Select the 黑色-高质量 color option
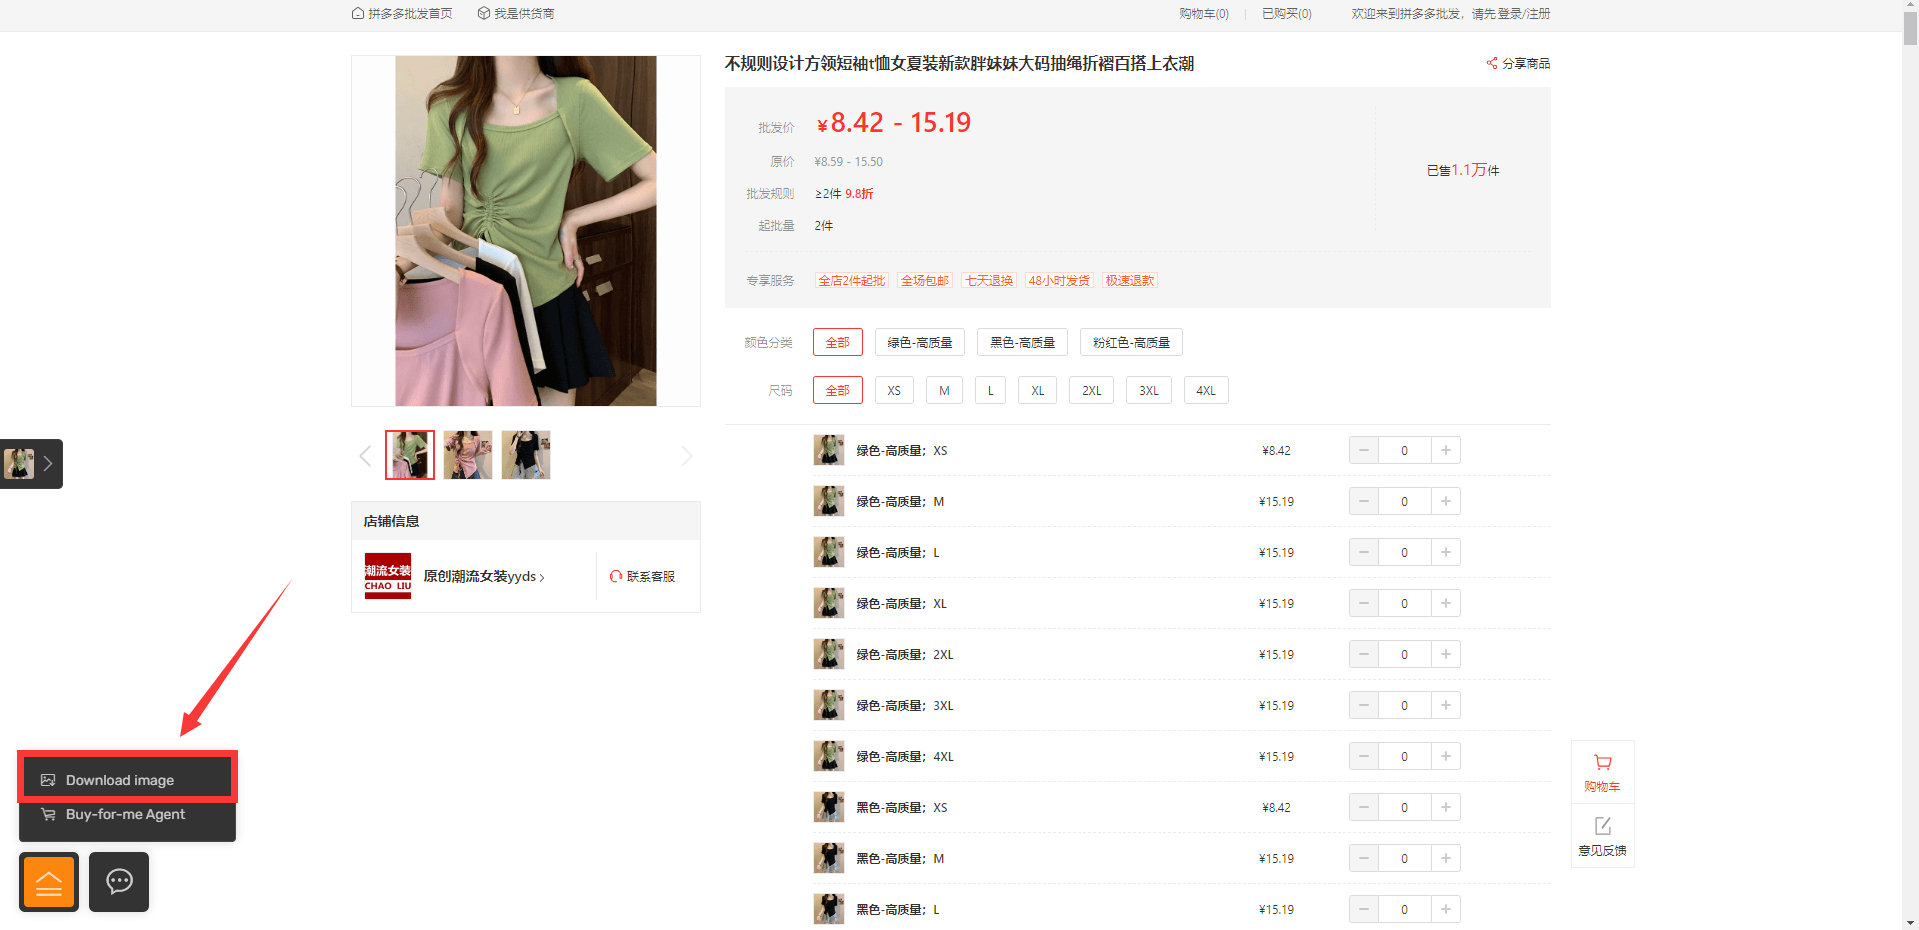The width and height of the screenshot is (1919, 930). click(x=1022, y=342)
